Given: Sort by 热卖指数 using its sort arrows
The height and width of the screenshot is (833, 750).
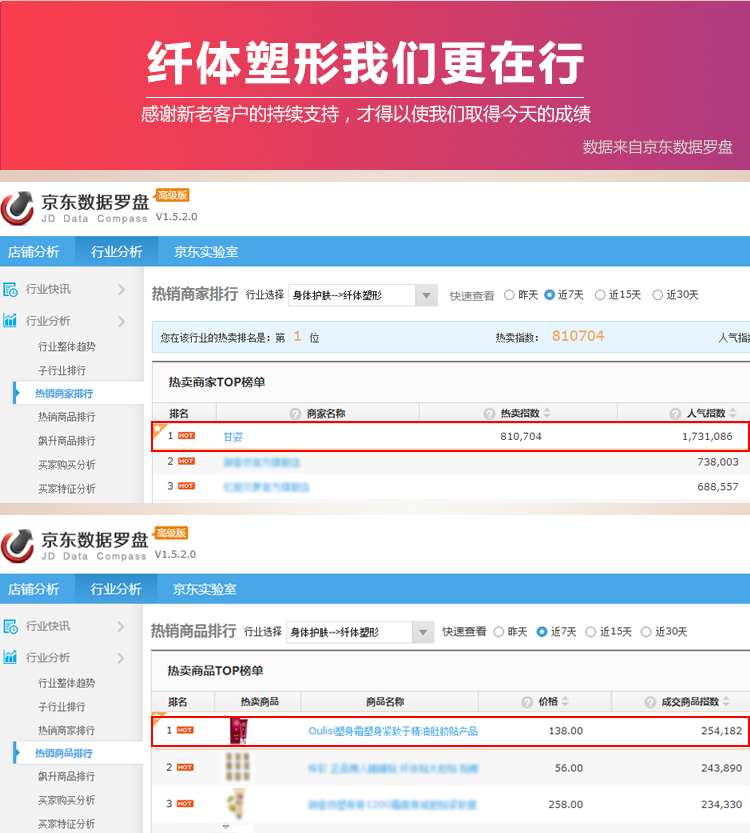Looking at the screenshot, I should (x=547, y=413).
